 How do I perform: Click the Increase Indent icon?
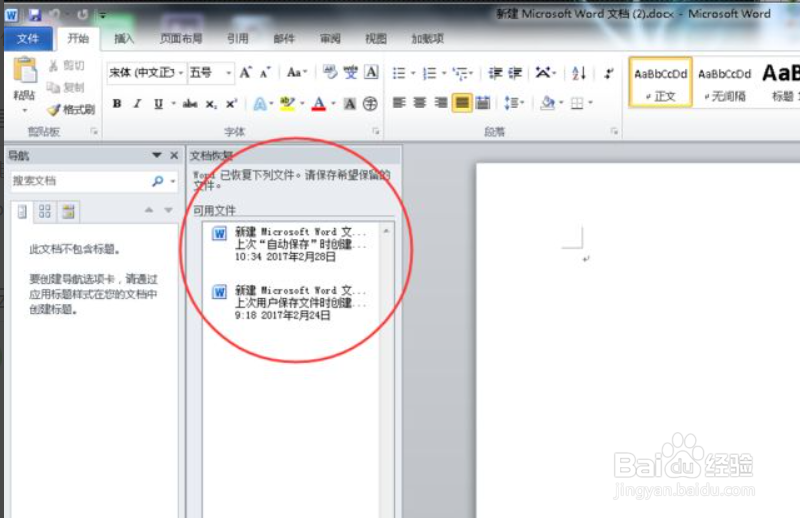515,73
